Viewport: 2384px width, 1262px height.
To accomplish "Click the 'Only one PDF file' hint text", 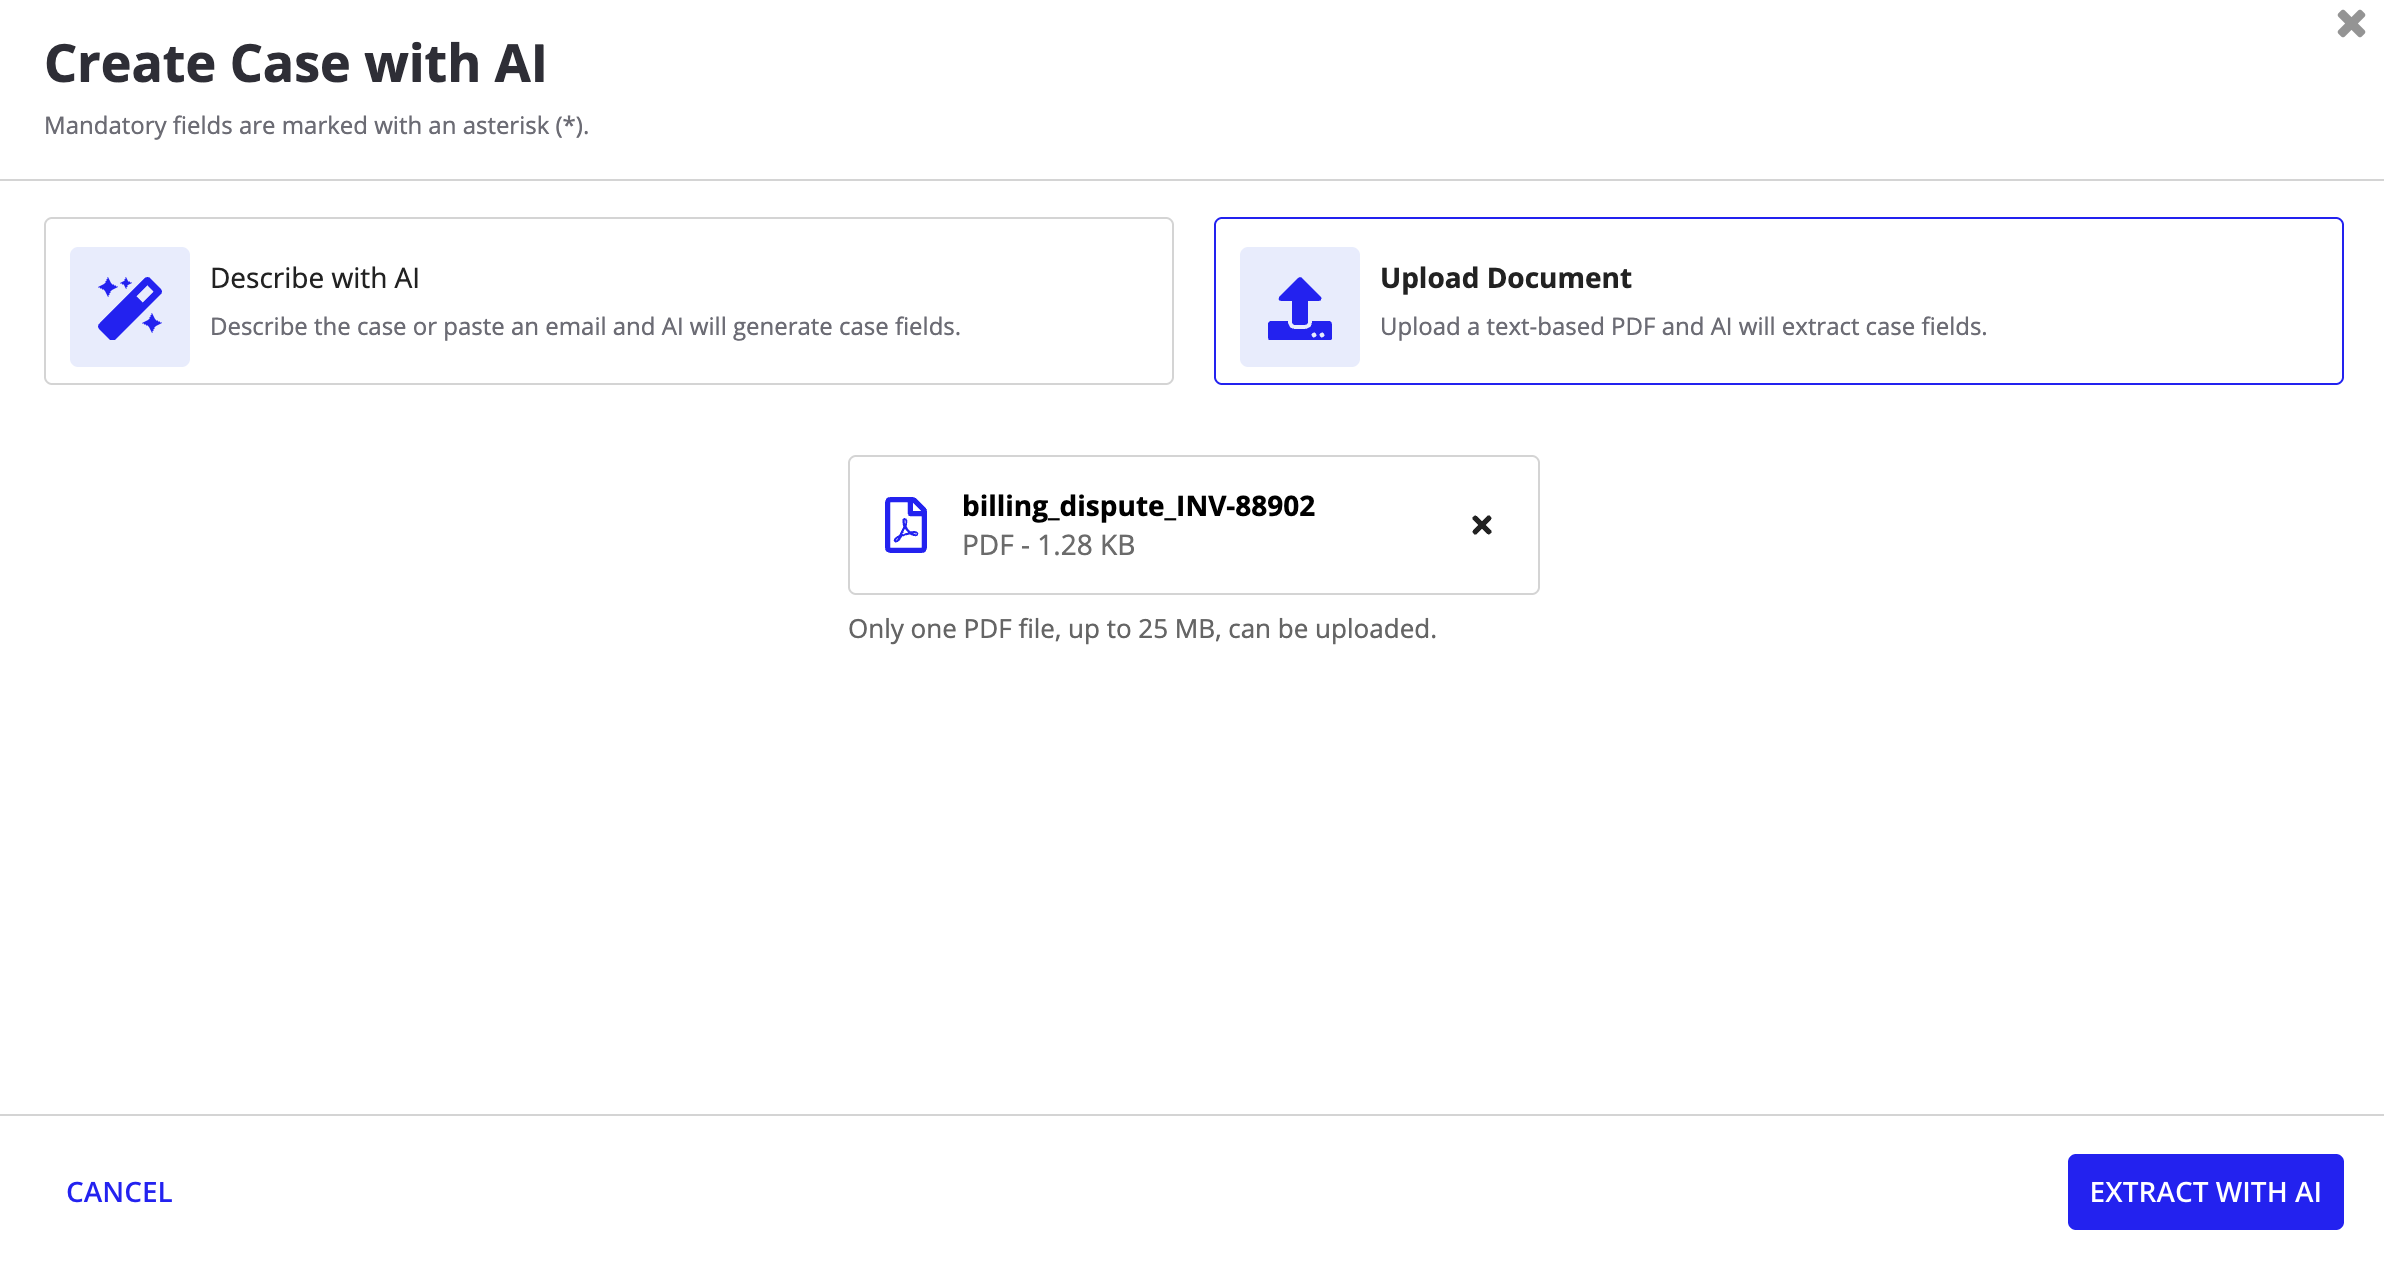I will pos(1142,629).
